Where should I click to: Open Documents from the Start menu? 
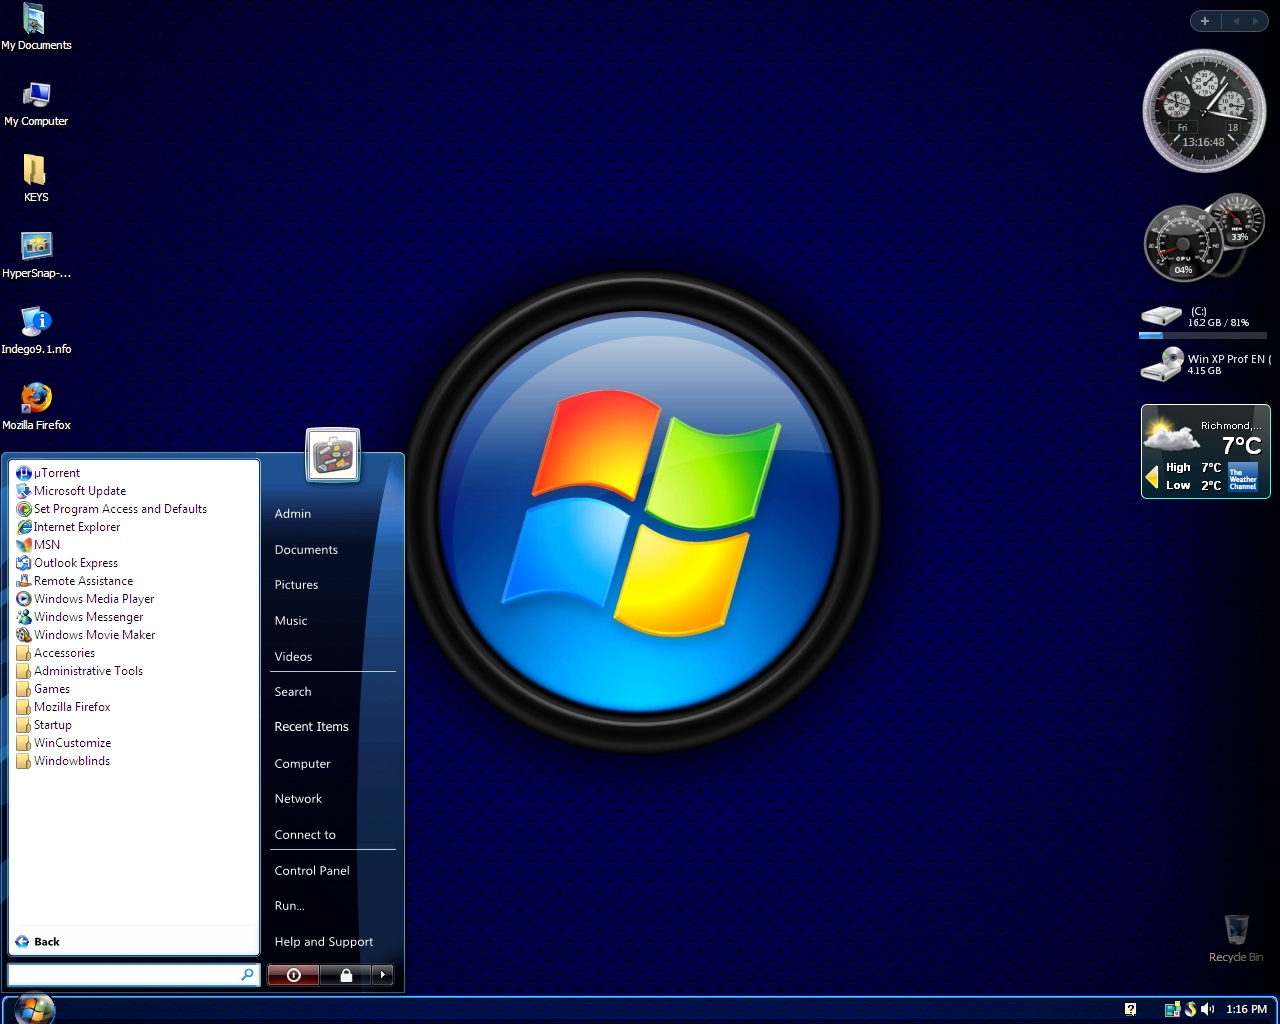tap(306, 550)
